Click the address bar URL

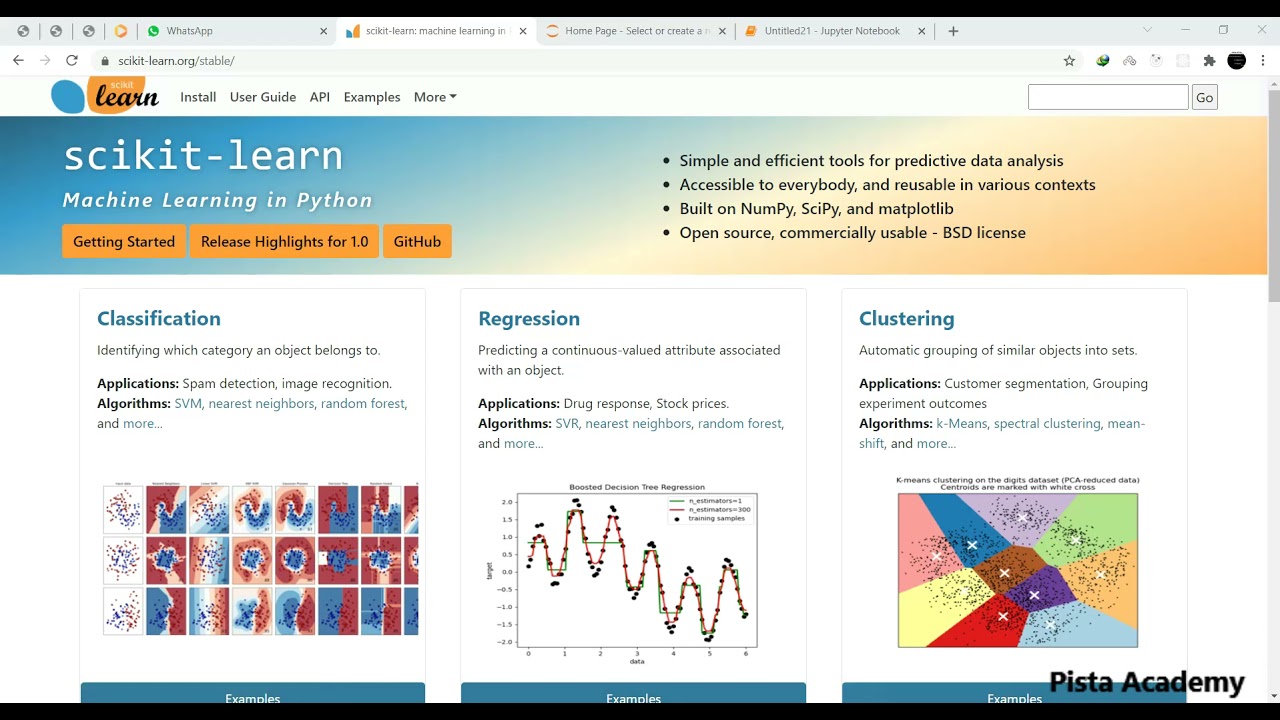coord(176,61)
